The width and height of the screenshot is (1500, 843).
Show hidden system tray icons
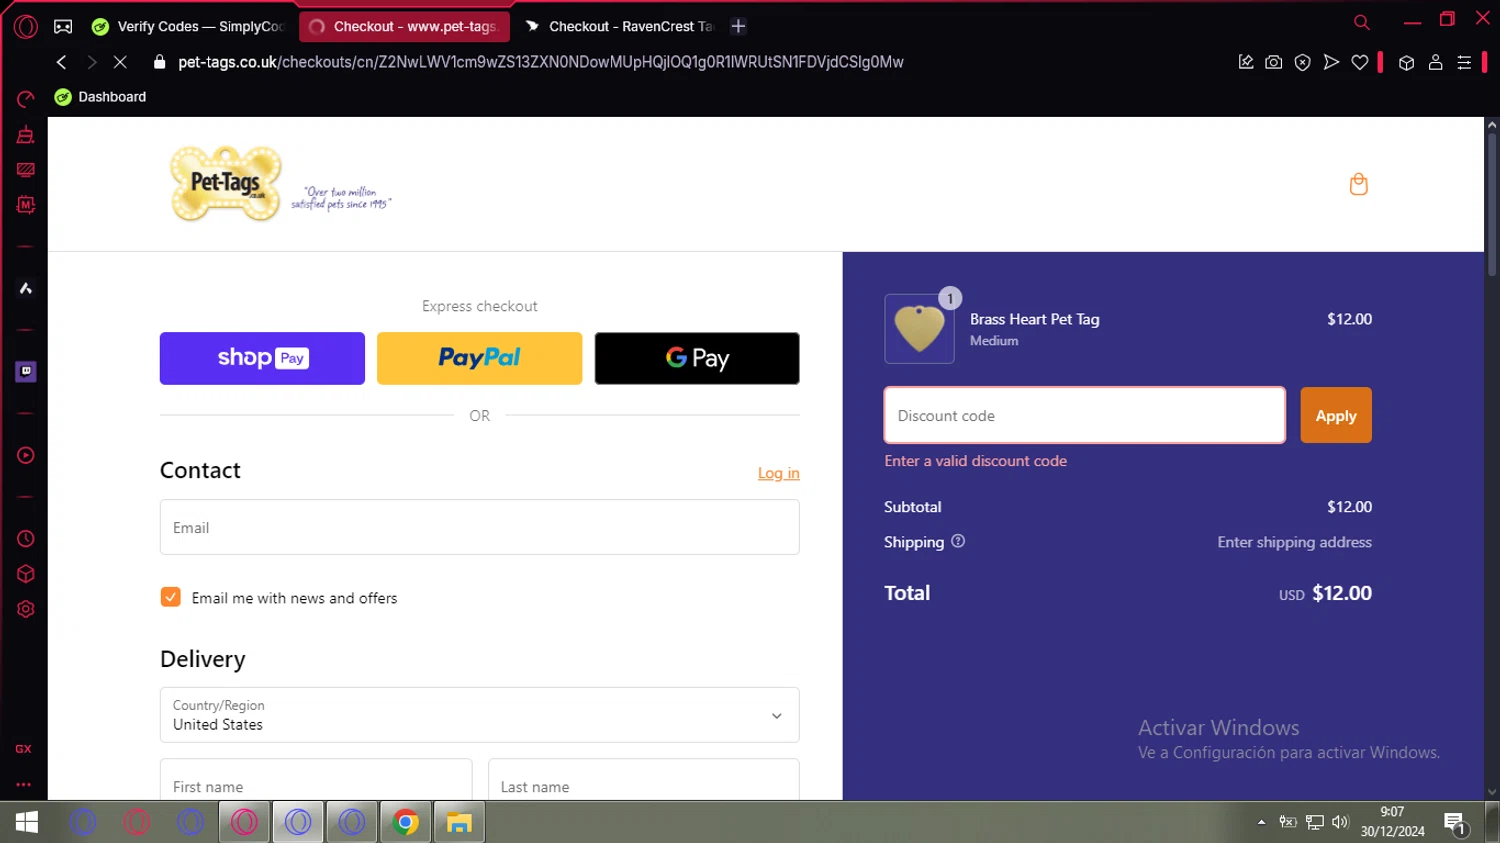pyautogui.click(x=1261, y=822)
